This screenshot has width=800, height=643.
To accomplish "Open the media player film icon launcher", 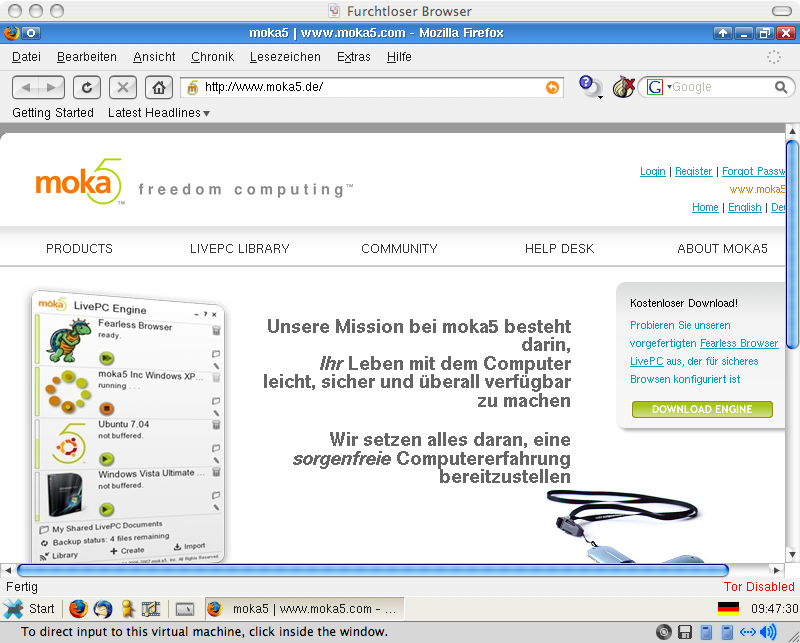I will (151, 608).
